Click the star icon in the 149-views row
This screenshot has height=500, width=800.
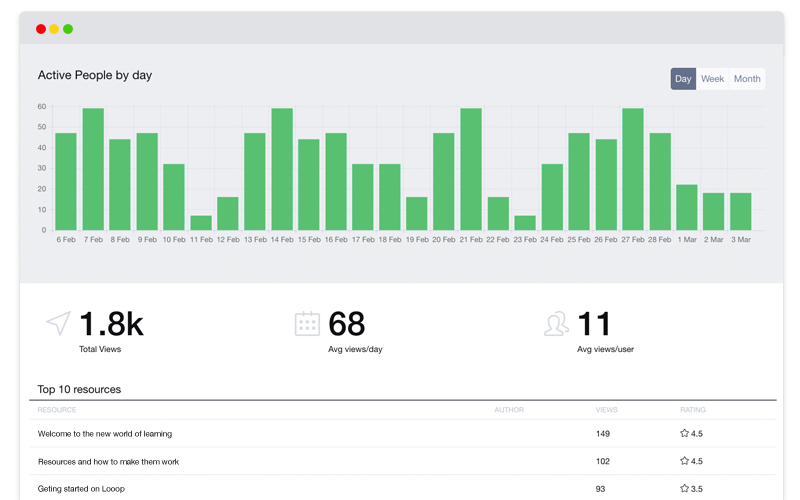(684, 433)
